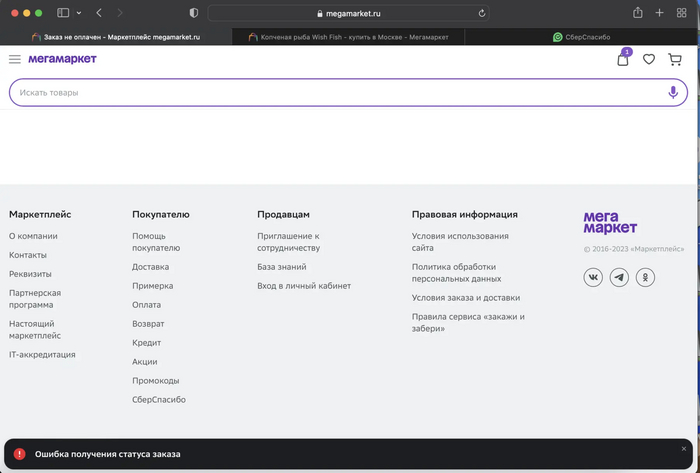
Task: Open the Промокоды link
Action: click(x=155, y=380)
